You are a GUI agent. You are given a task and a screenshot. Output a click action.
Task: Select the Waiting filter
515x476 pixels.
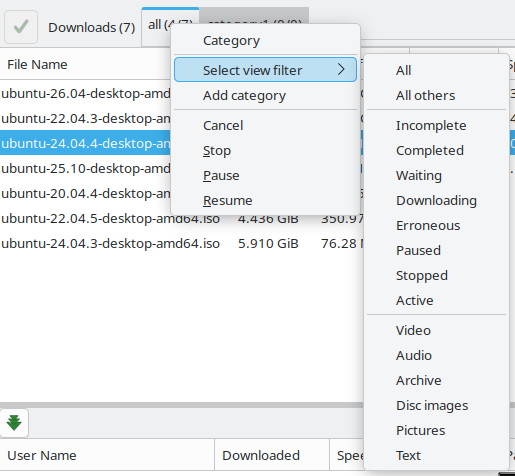(x=436, y=176)
